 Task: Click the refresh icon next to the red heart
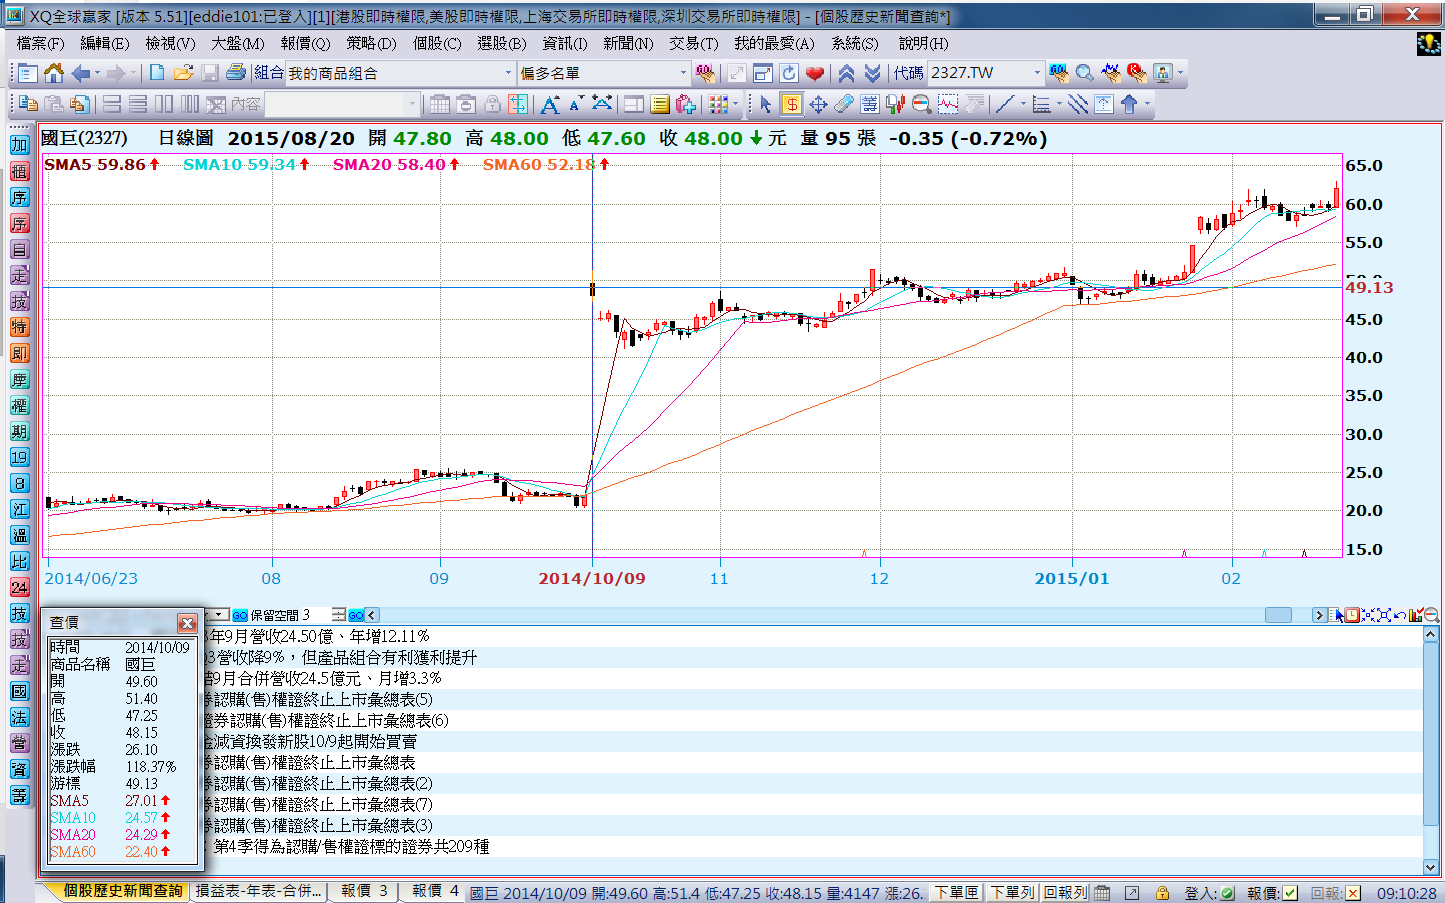pyautogui.click(x=789, y=73)
